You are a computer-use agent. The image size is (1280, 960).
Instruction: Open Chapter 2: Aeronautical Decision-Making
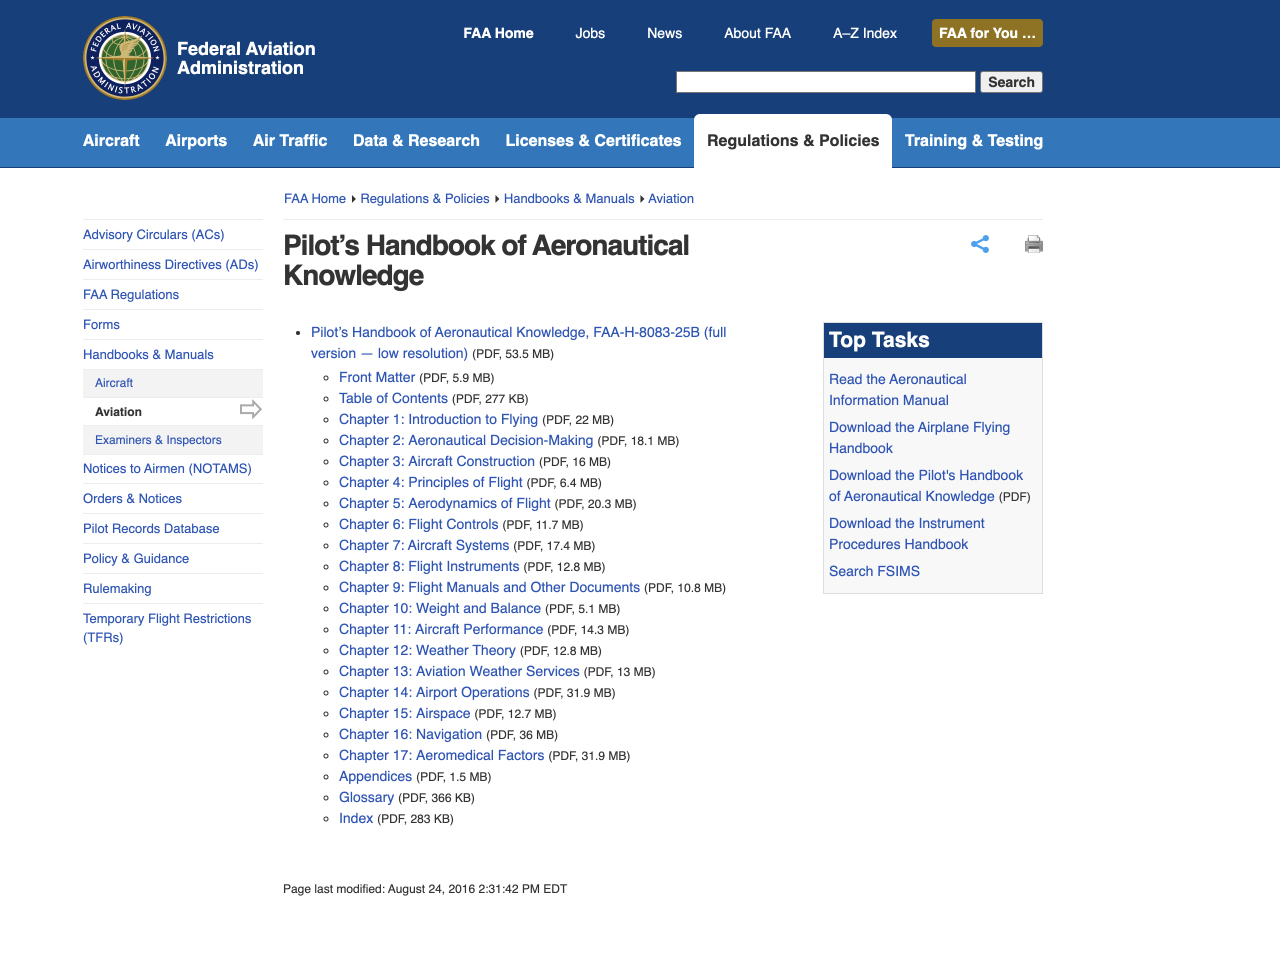(466, 440)
